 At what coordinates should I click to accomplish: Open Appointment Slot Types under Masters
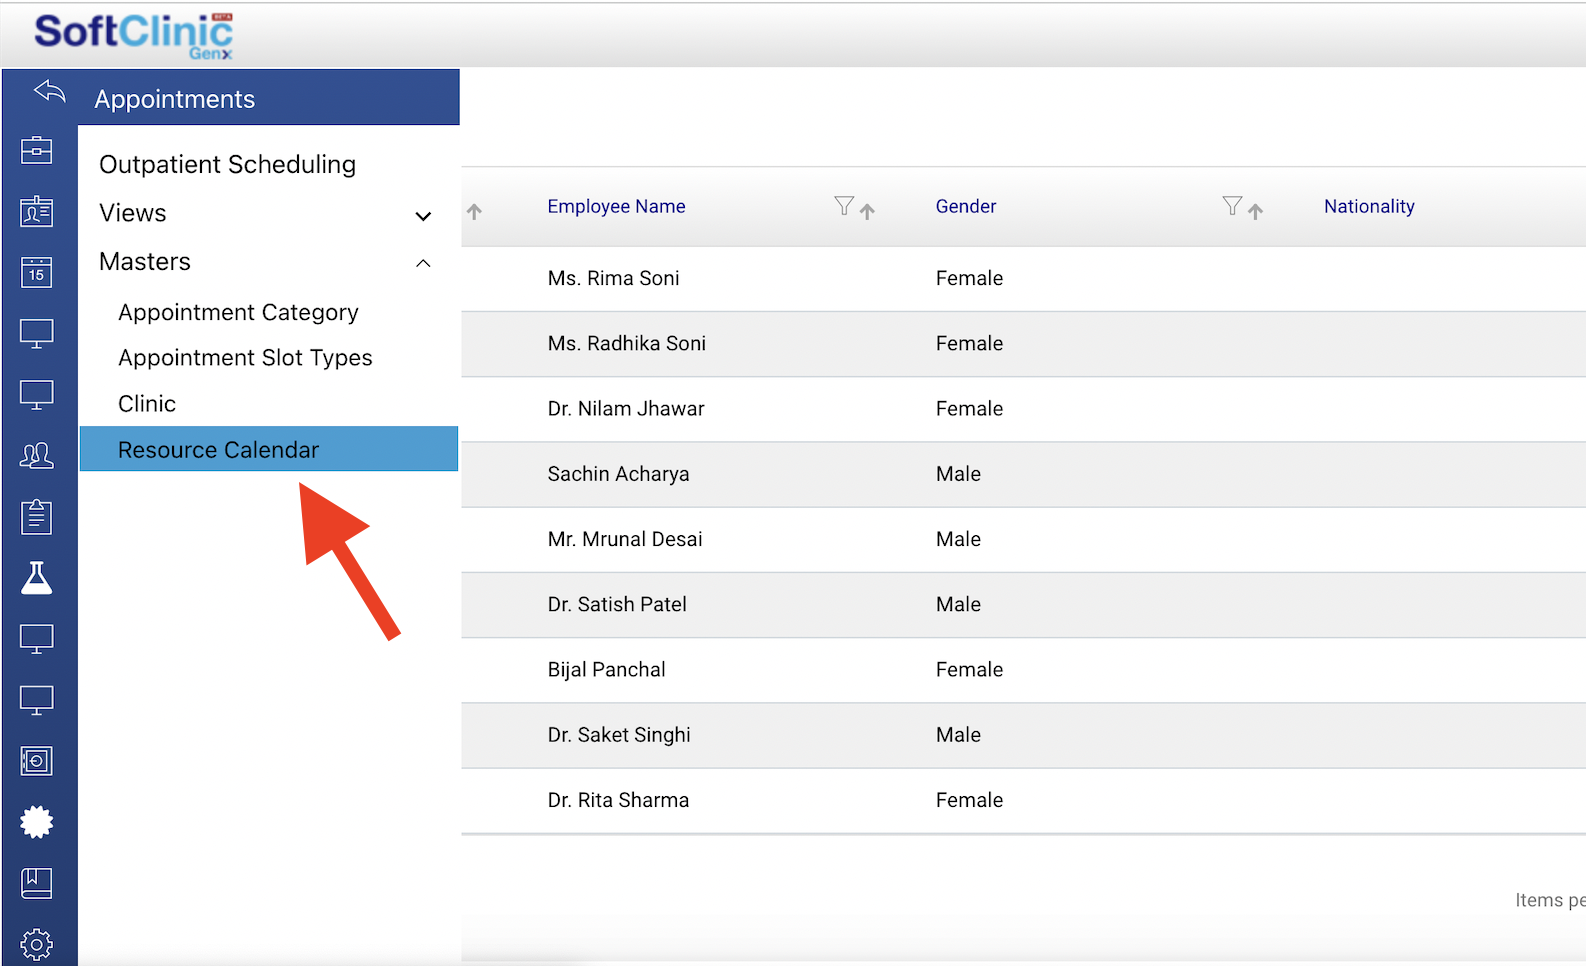[x=245, y=358]
